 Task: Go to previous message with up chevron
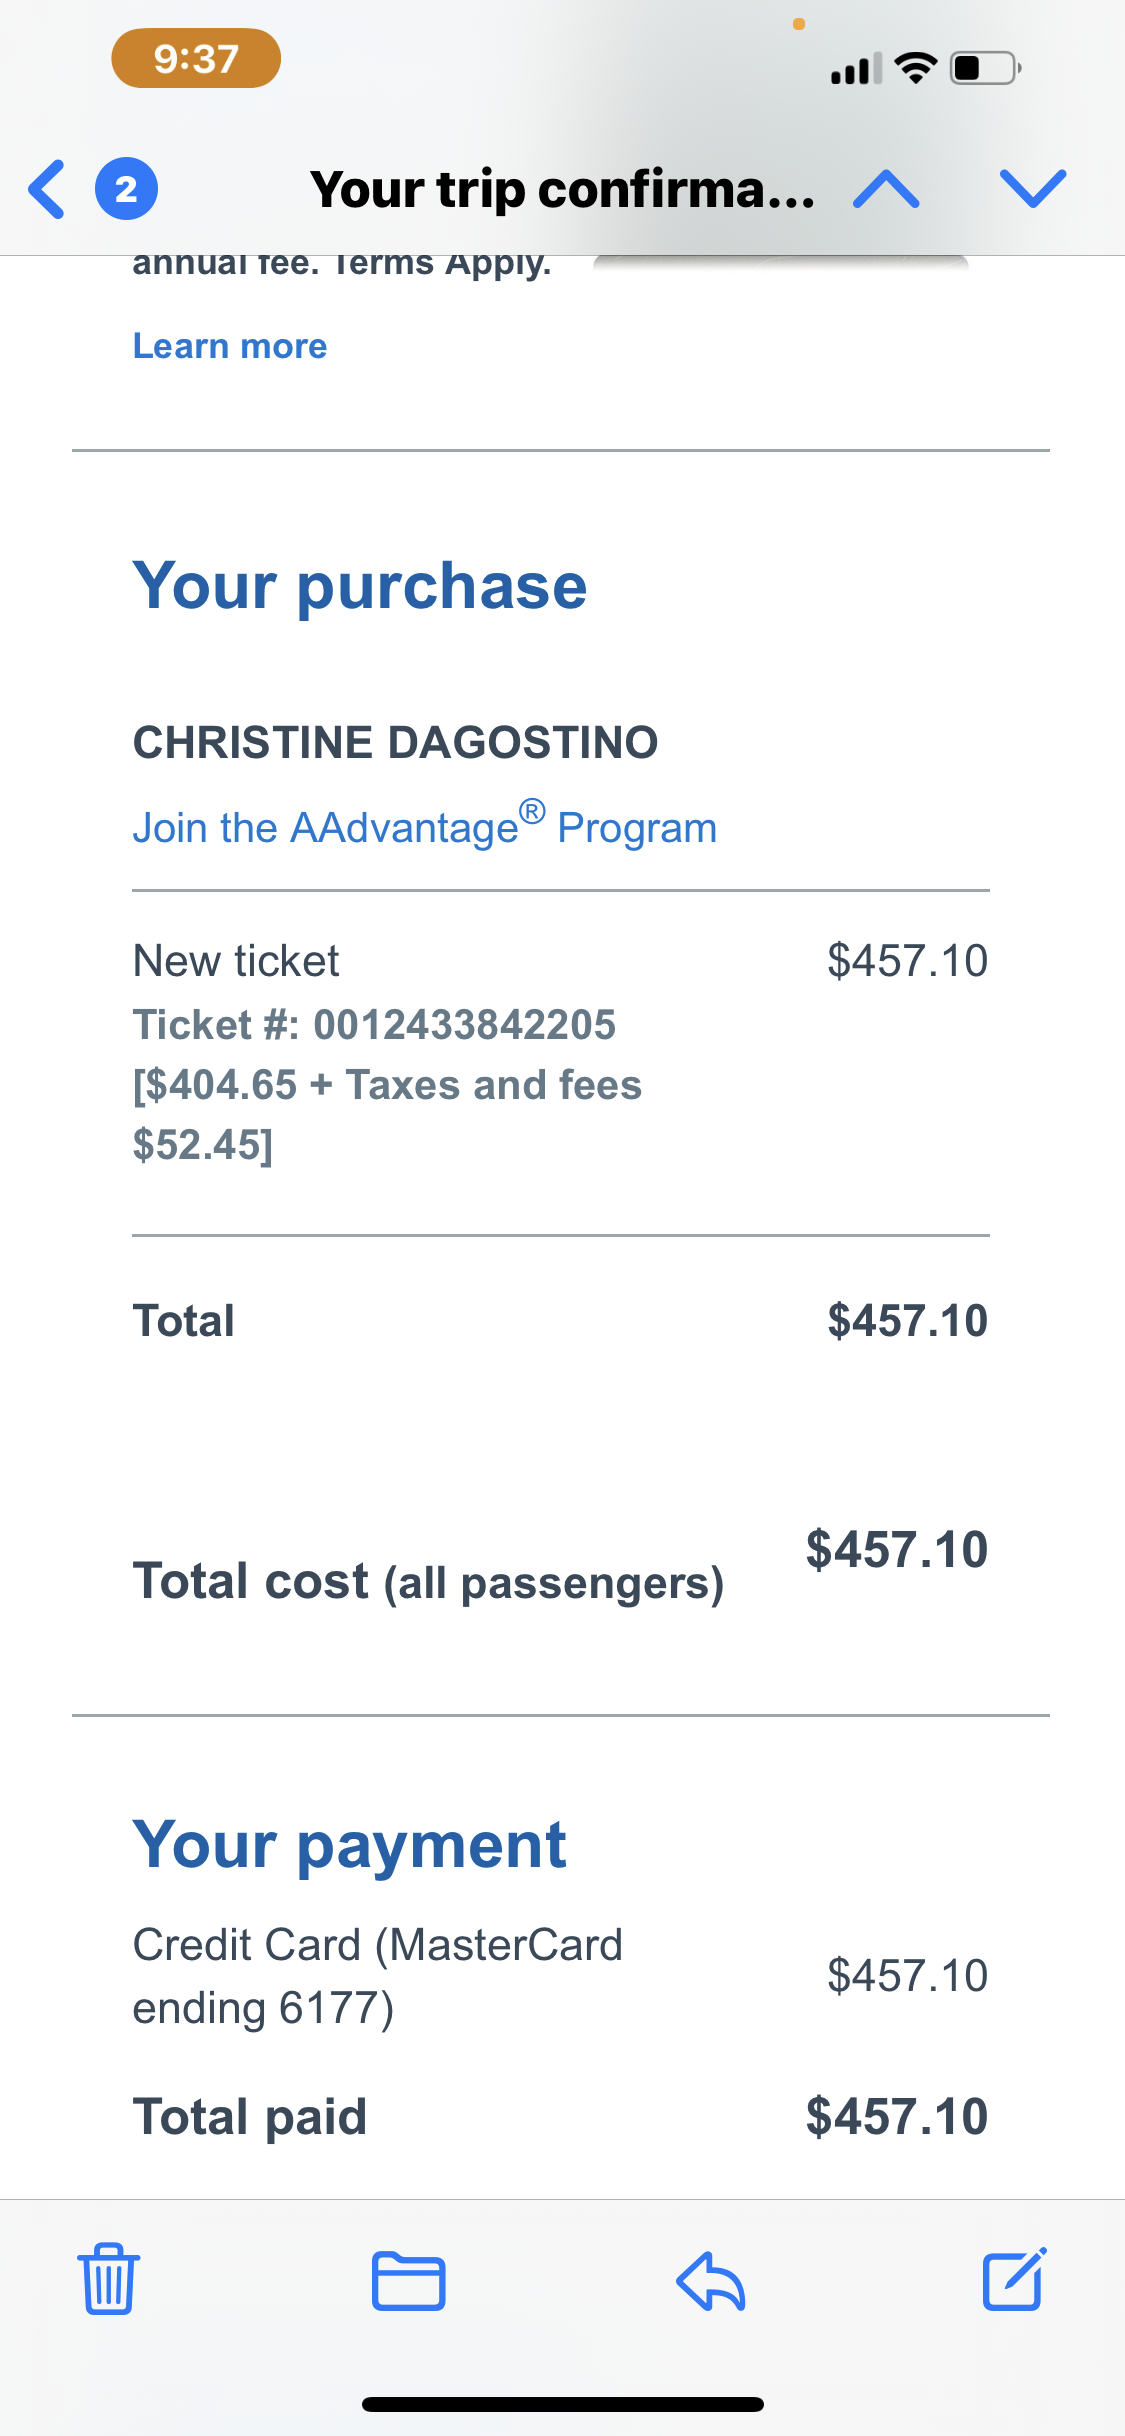tap(886, 189)
